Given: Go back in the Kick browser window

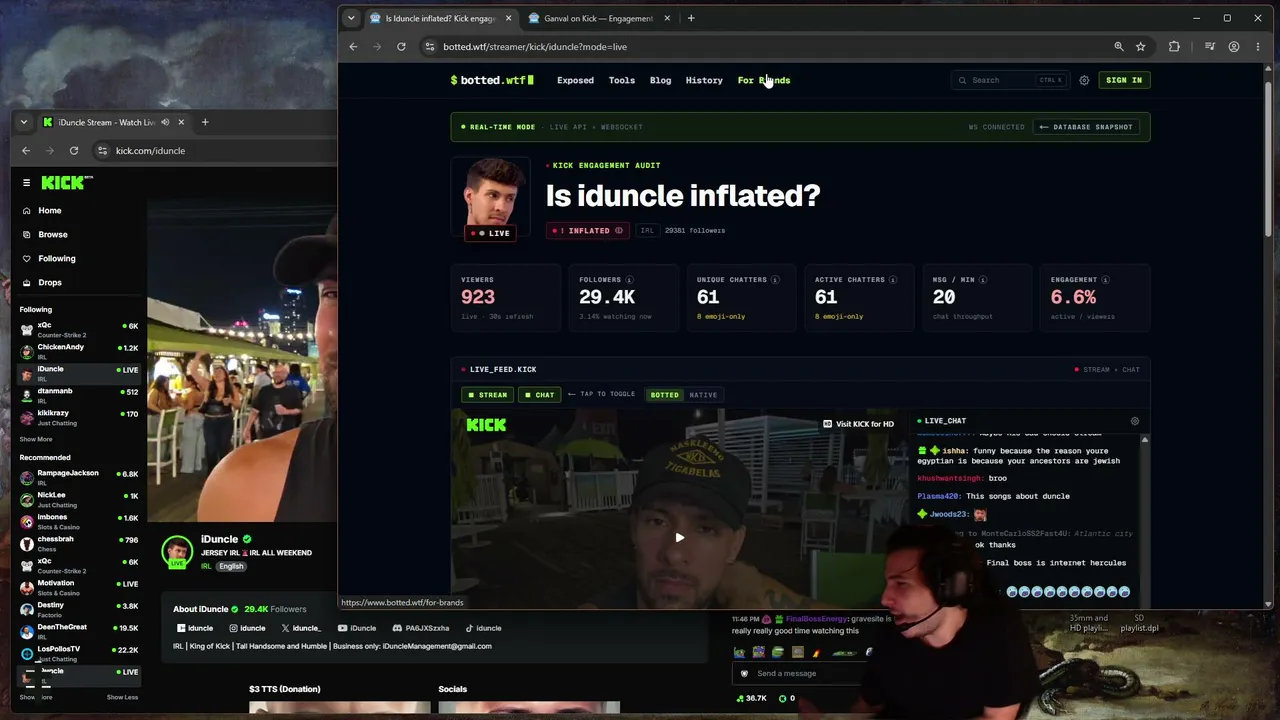Looking at the screenshot, I should click(26, 151).
